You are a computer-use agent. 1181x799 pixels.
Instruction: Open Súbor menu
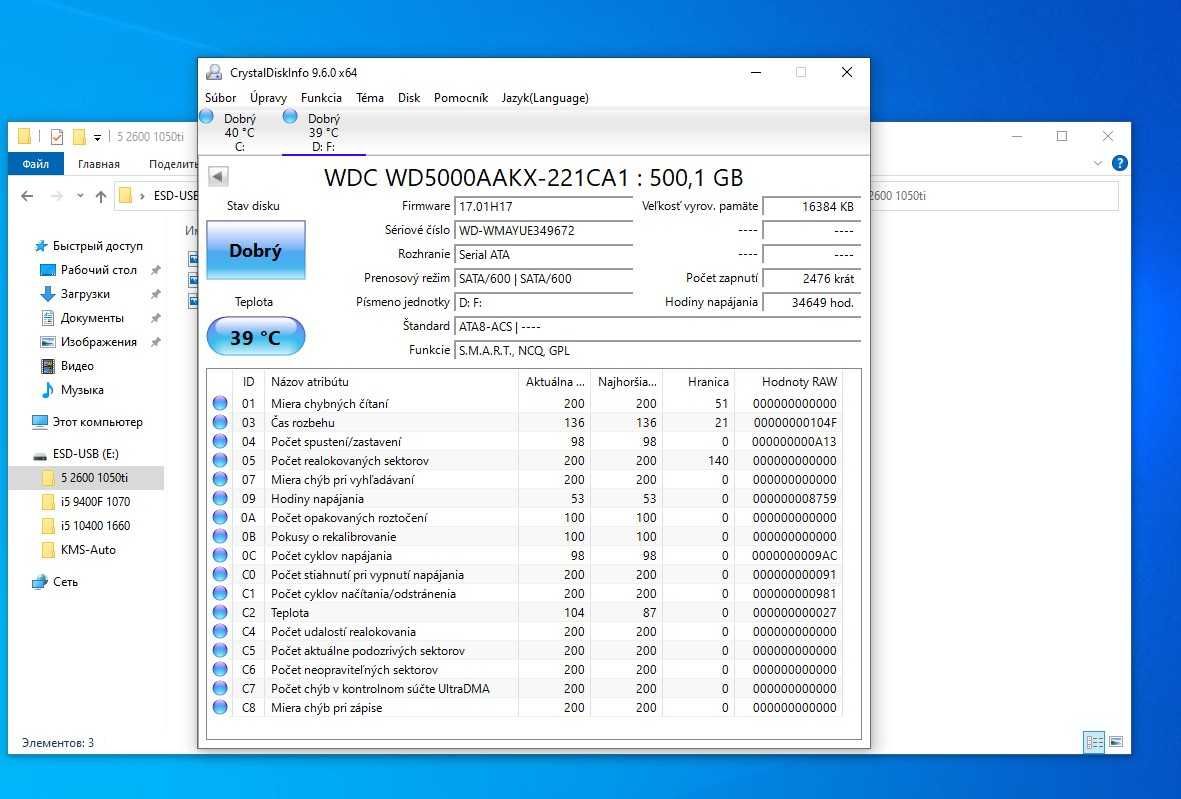[221, 98]
